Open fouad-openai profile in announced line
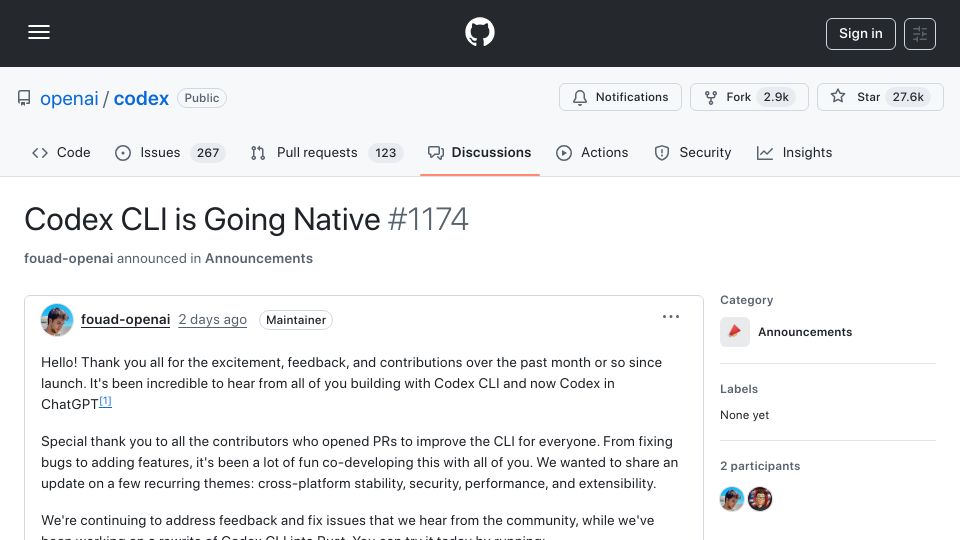The width and height of the screenshot is (960, 540). [69, 258]
